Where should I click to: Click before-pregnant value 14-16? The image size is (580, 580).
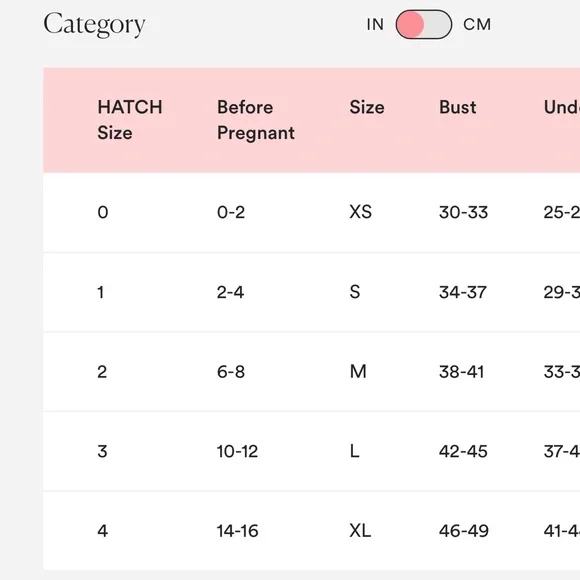click(237, 531)
